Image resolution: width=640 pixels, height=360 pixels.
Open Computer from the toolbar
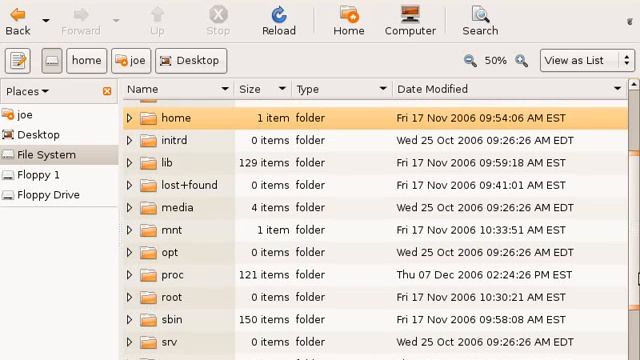(410, 21)
